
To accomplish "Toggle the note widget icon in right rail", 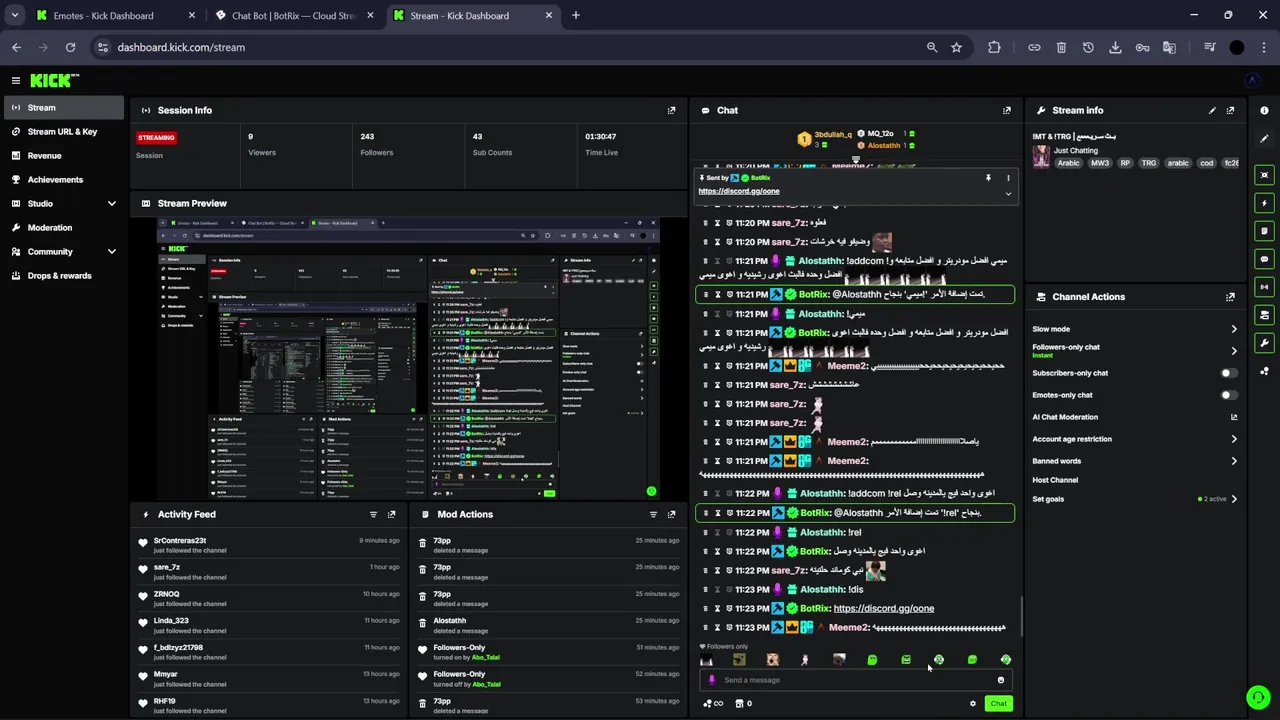I will pos(1264,231).
